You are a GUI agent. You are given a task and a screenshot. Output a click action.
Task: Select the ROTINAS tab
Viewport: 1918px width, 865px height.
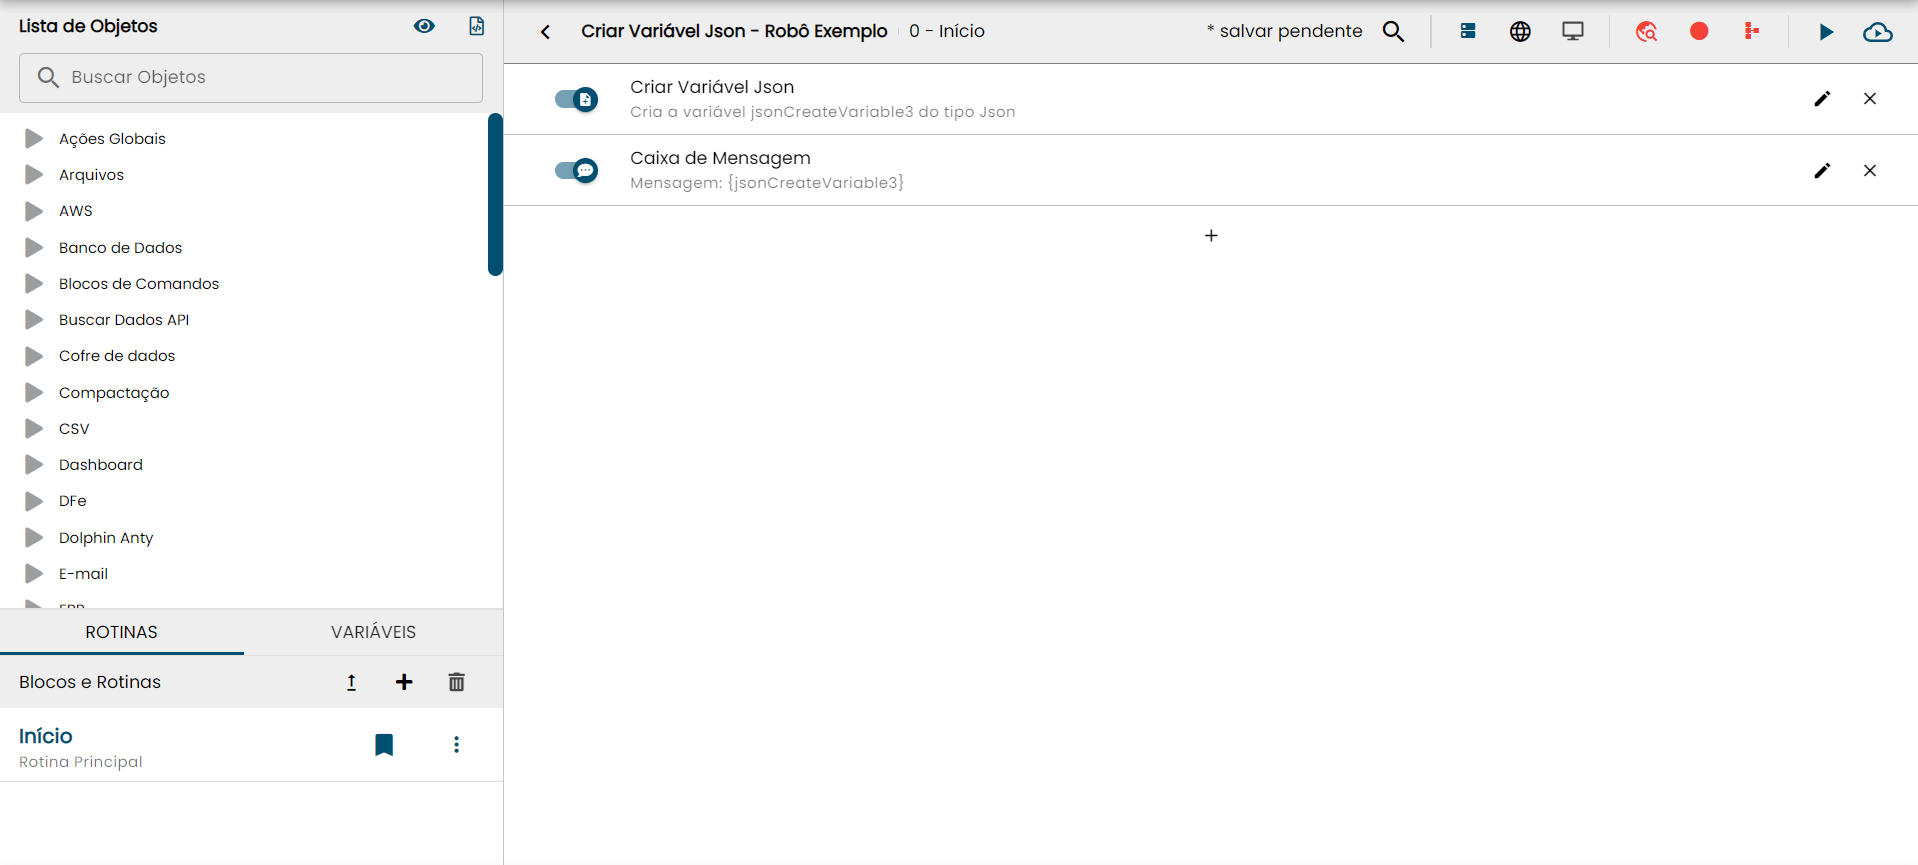[x=121, y=632]
